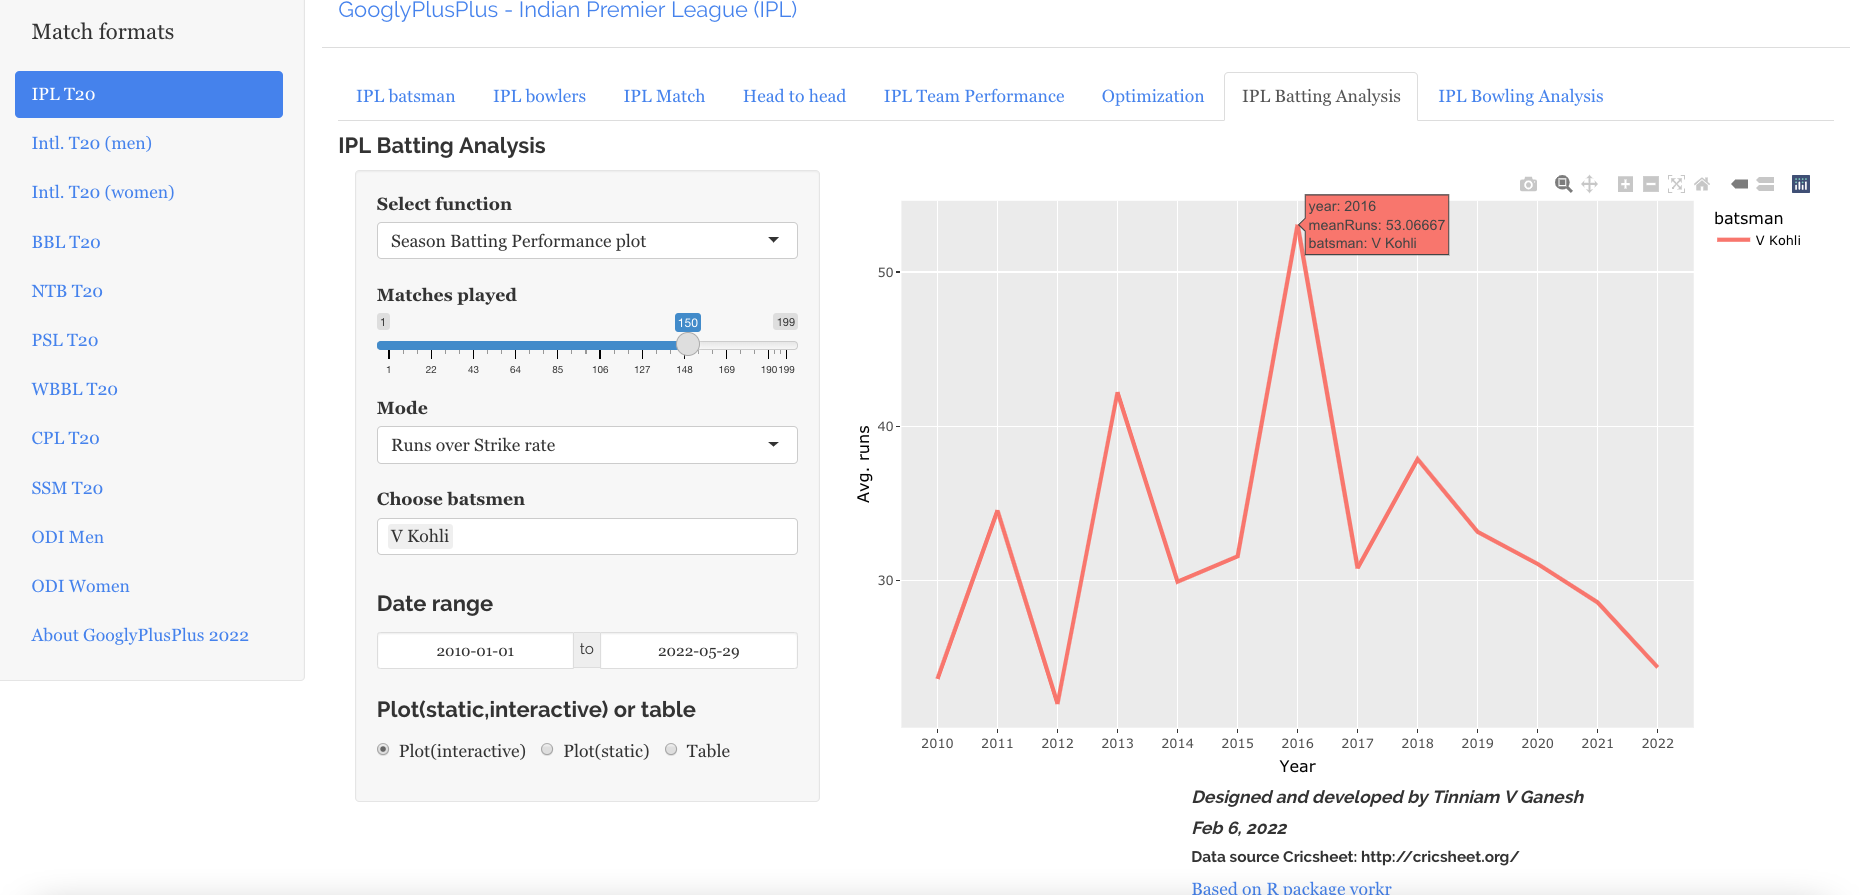Click the Zoom out minus icon

[x=1651, y=184]
